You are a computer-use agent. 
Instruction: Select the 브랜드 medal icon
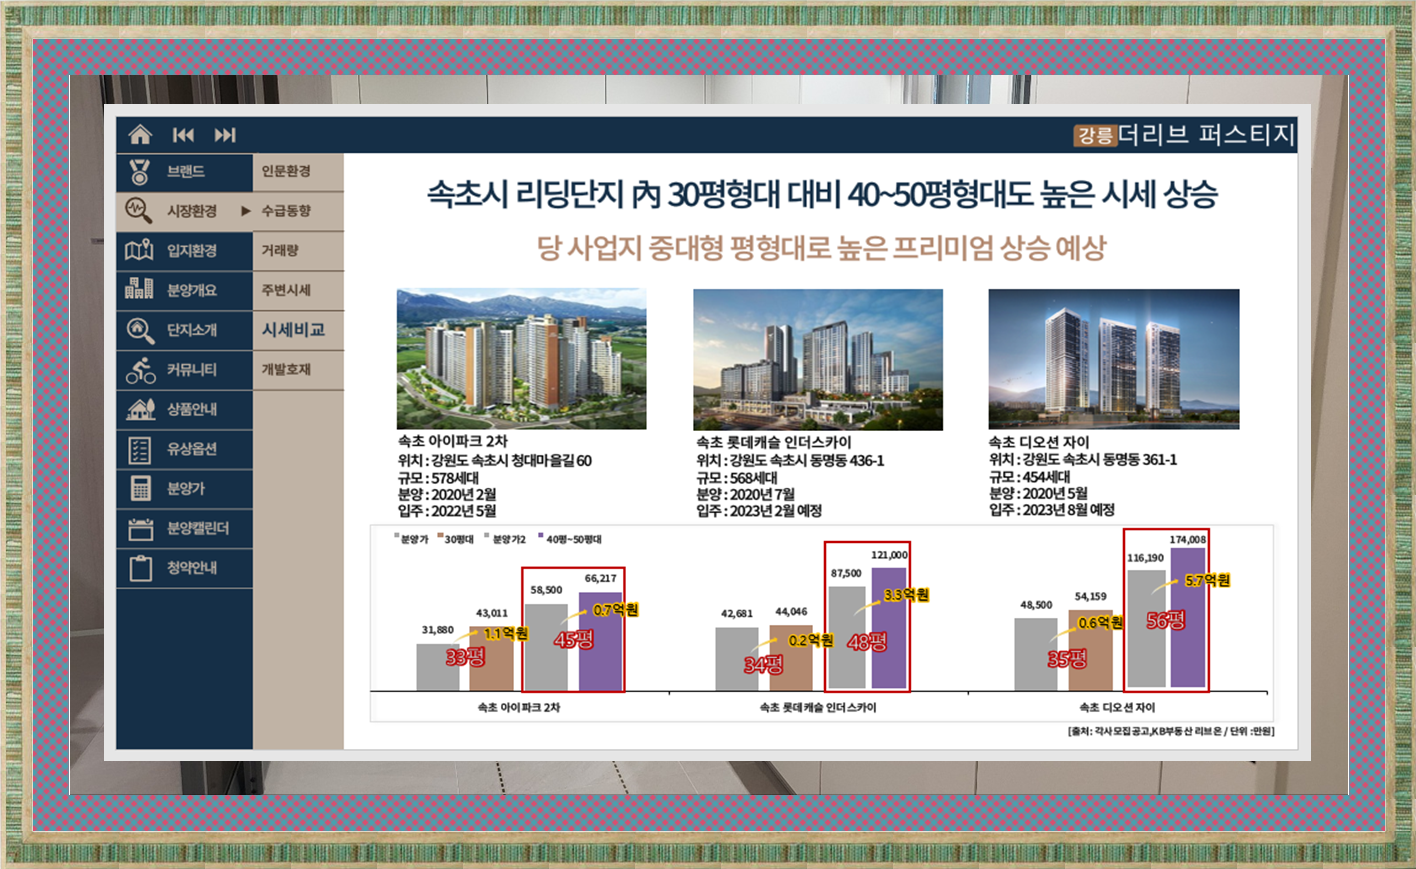[x=140, y=172]
